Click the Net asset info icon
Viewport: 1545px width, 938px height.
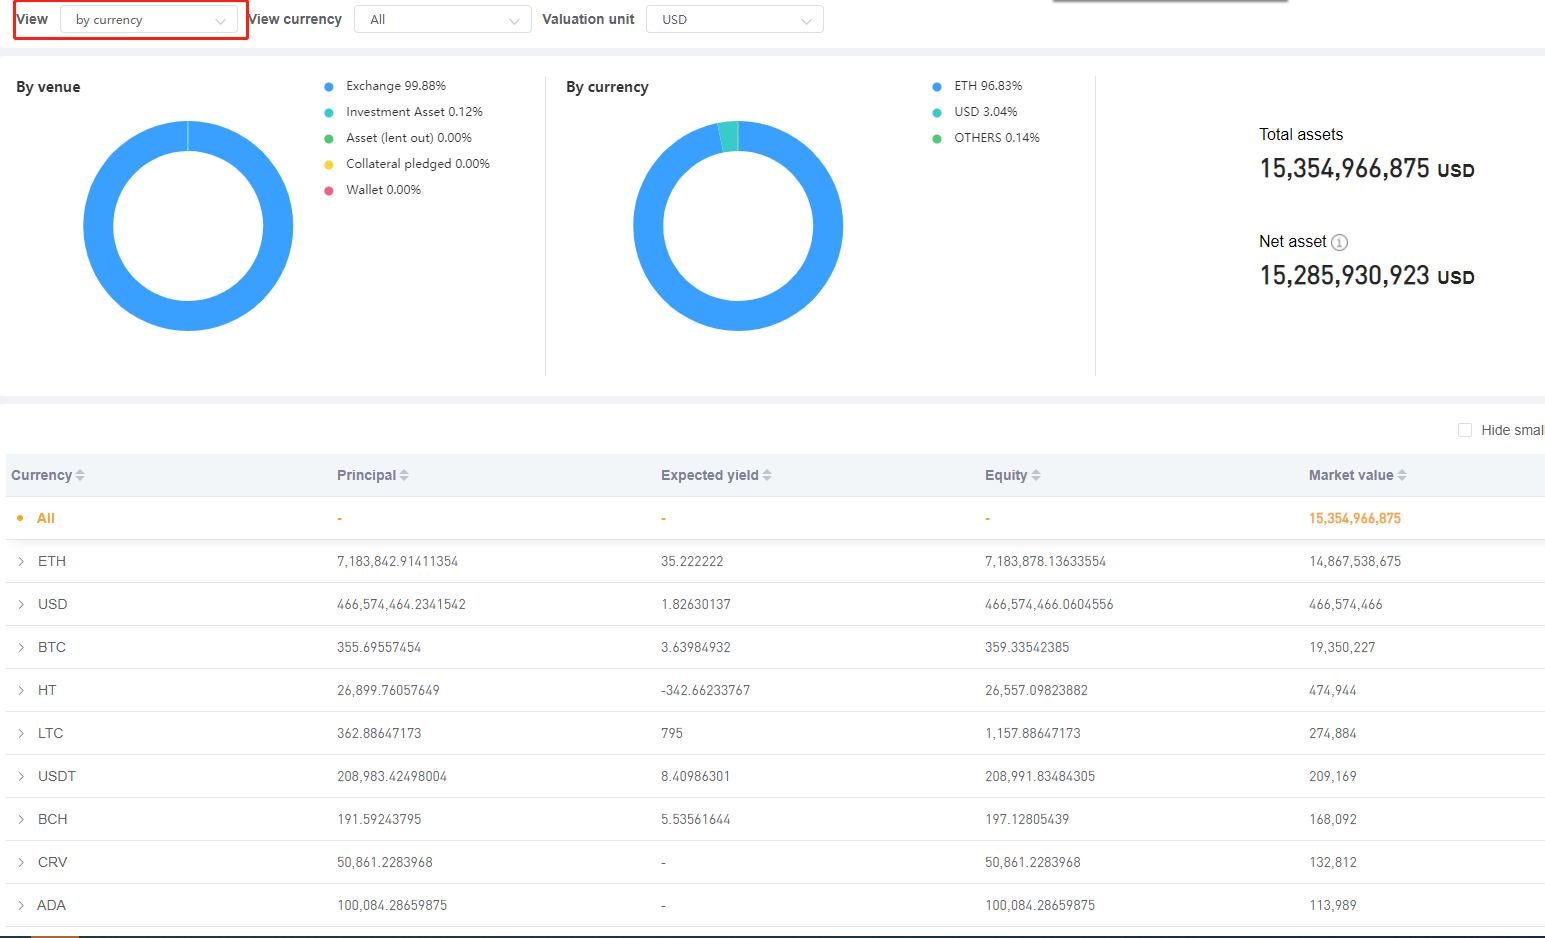click(x=1340, y=242)
